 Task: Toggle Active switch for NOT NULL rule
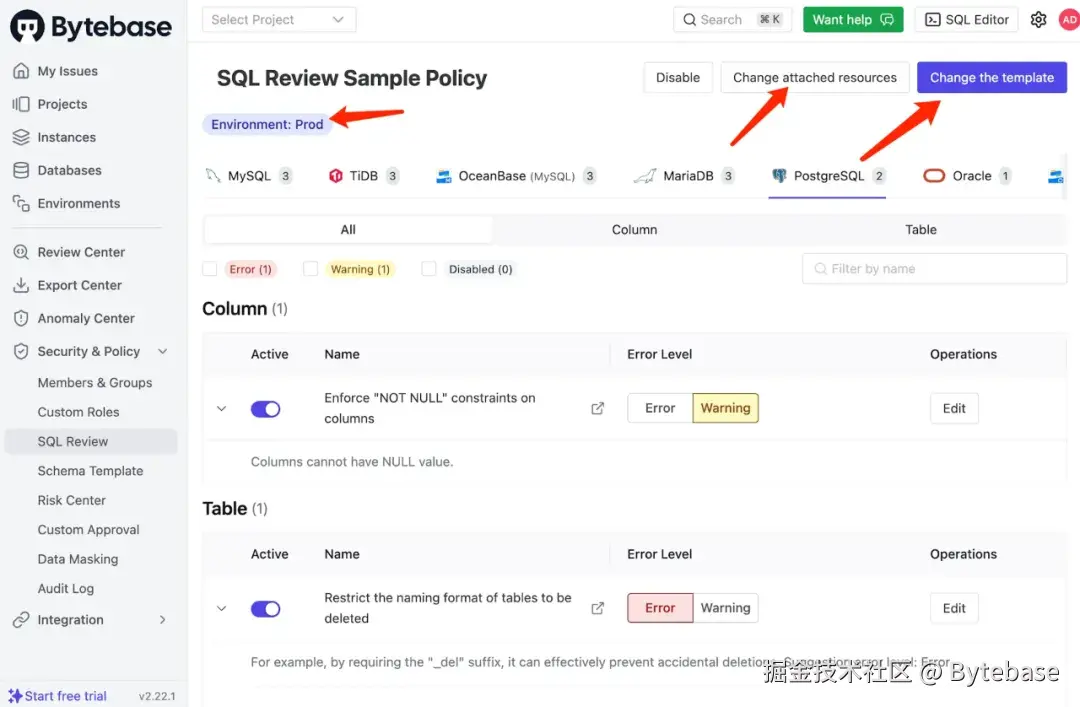265,409
